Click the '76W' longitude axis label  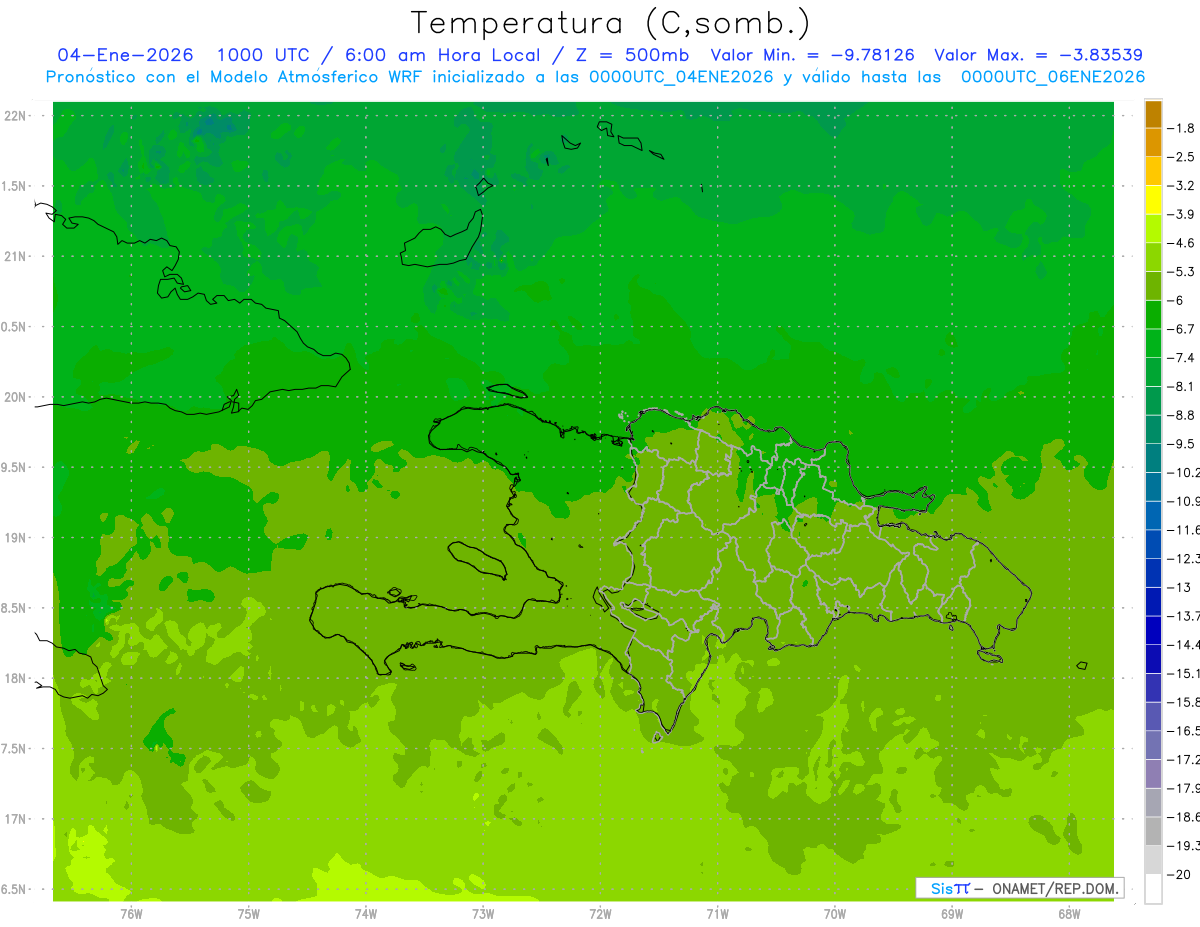tap(131, 914)
